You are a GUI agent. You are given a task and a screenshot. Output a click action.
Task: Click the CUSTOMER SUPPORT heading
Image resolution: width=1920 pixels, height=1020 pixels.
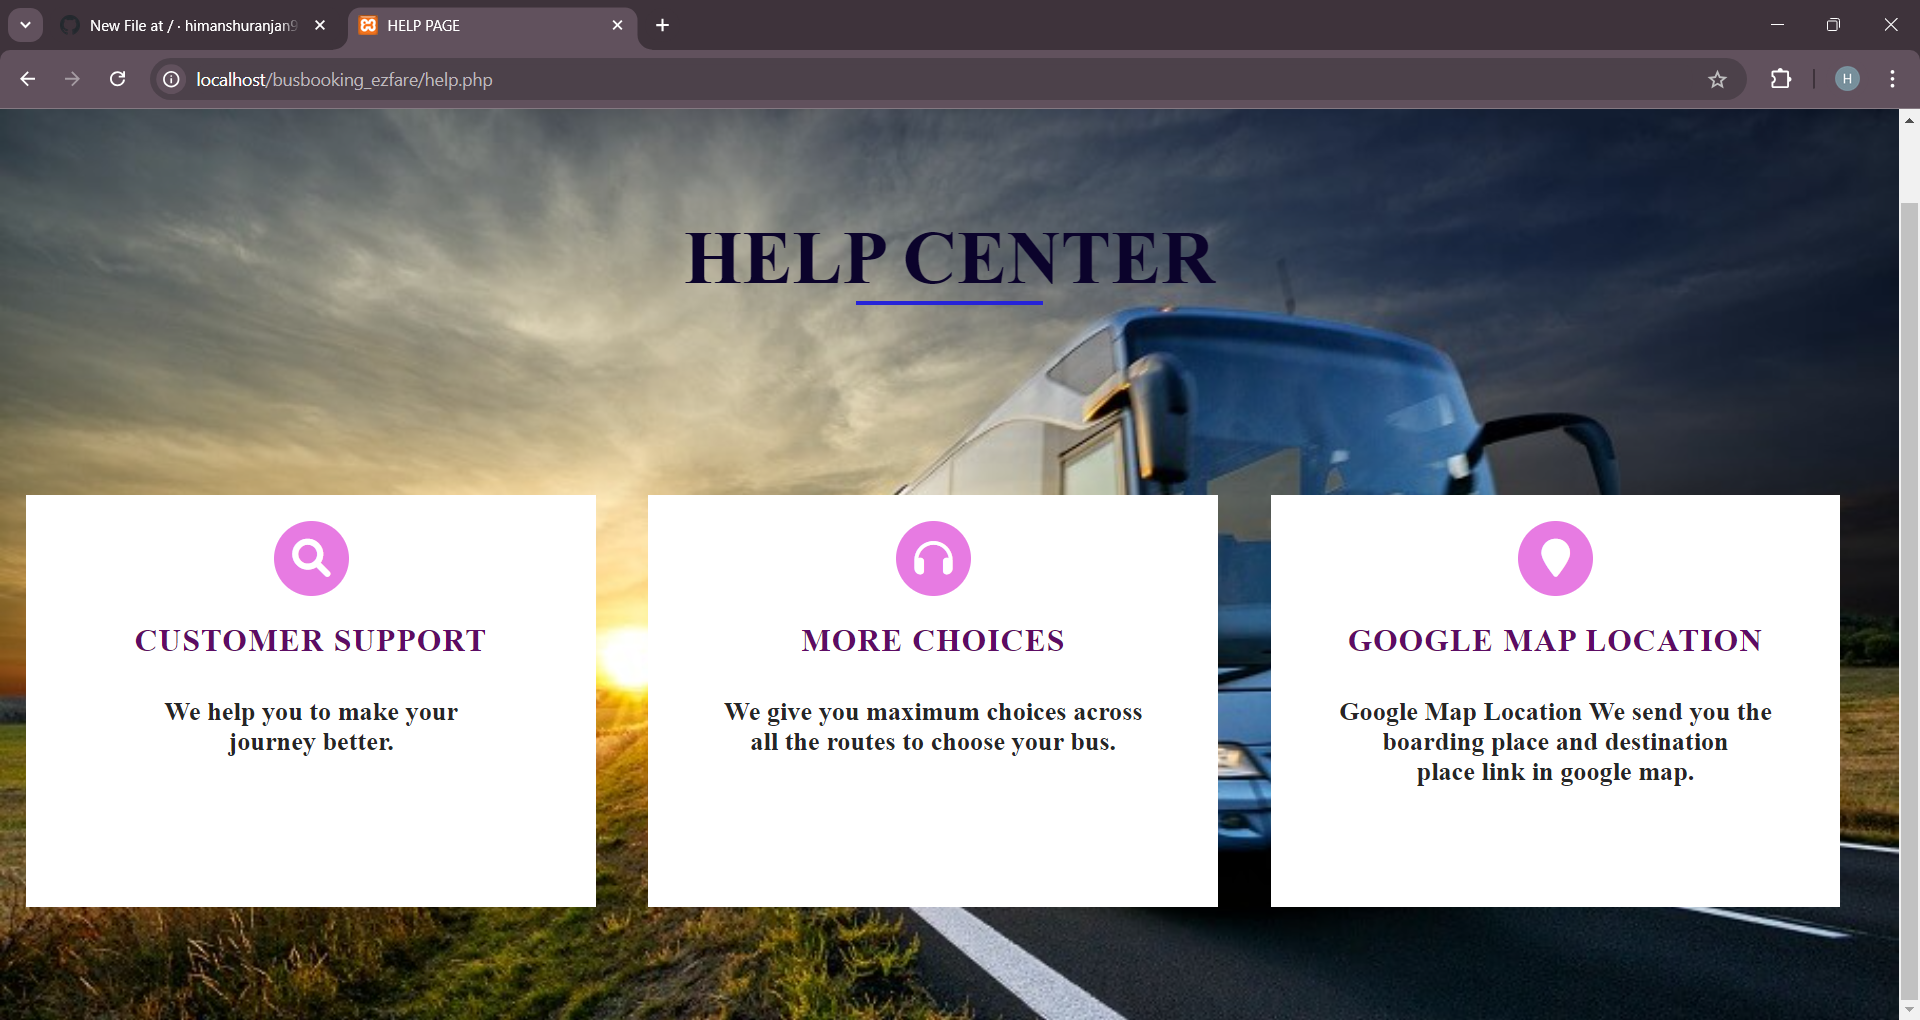pos(310,641)
